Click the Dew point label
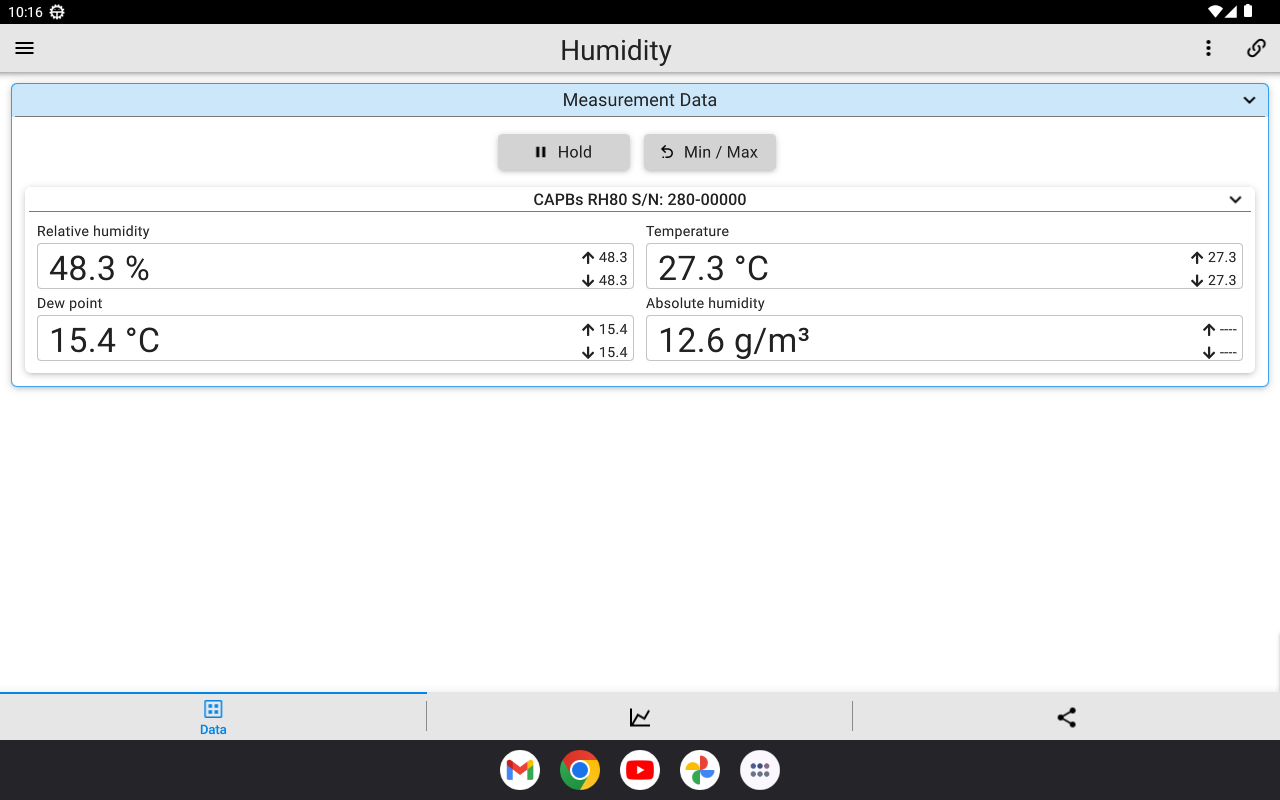Screen dimensions: 1280x800 pos(70,303)
